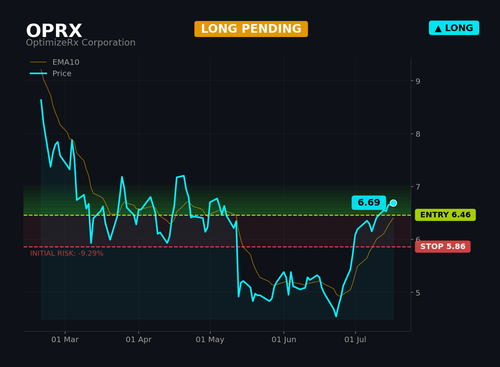The width and height of the screenshot is (500, 367).
Task: Click the current price endpoint dot
Action: tap(393, 203)
